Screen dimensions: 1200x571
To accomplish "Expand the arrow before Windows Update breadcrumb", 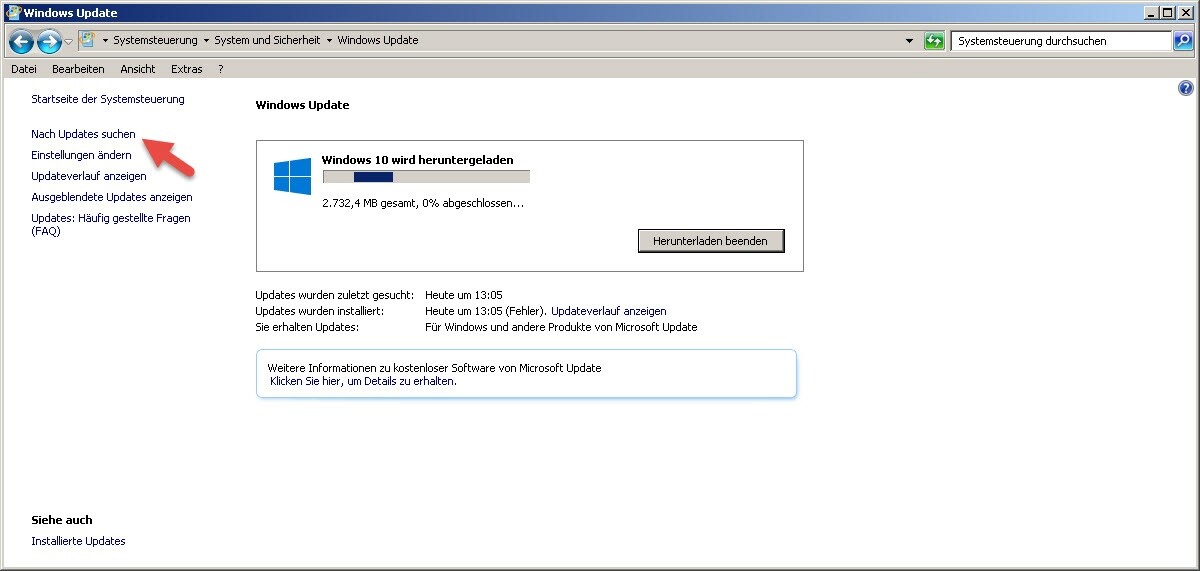I will point(329,41).
